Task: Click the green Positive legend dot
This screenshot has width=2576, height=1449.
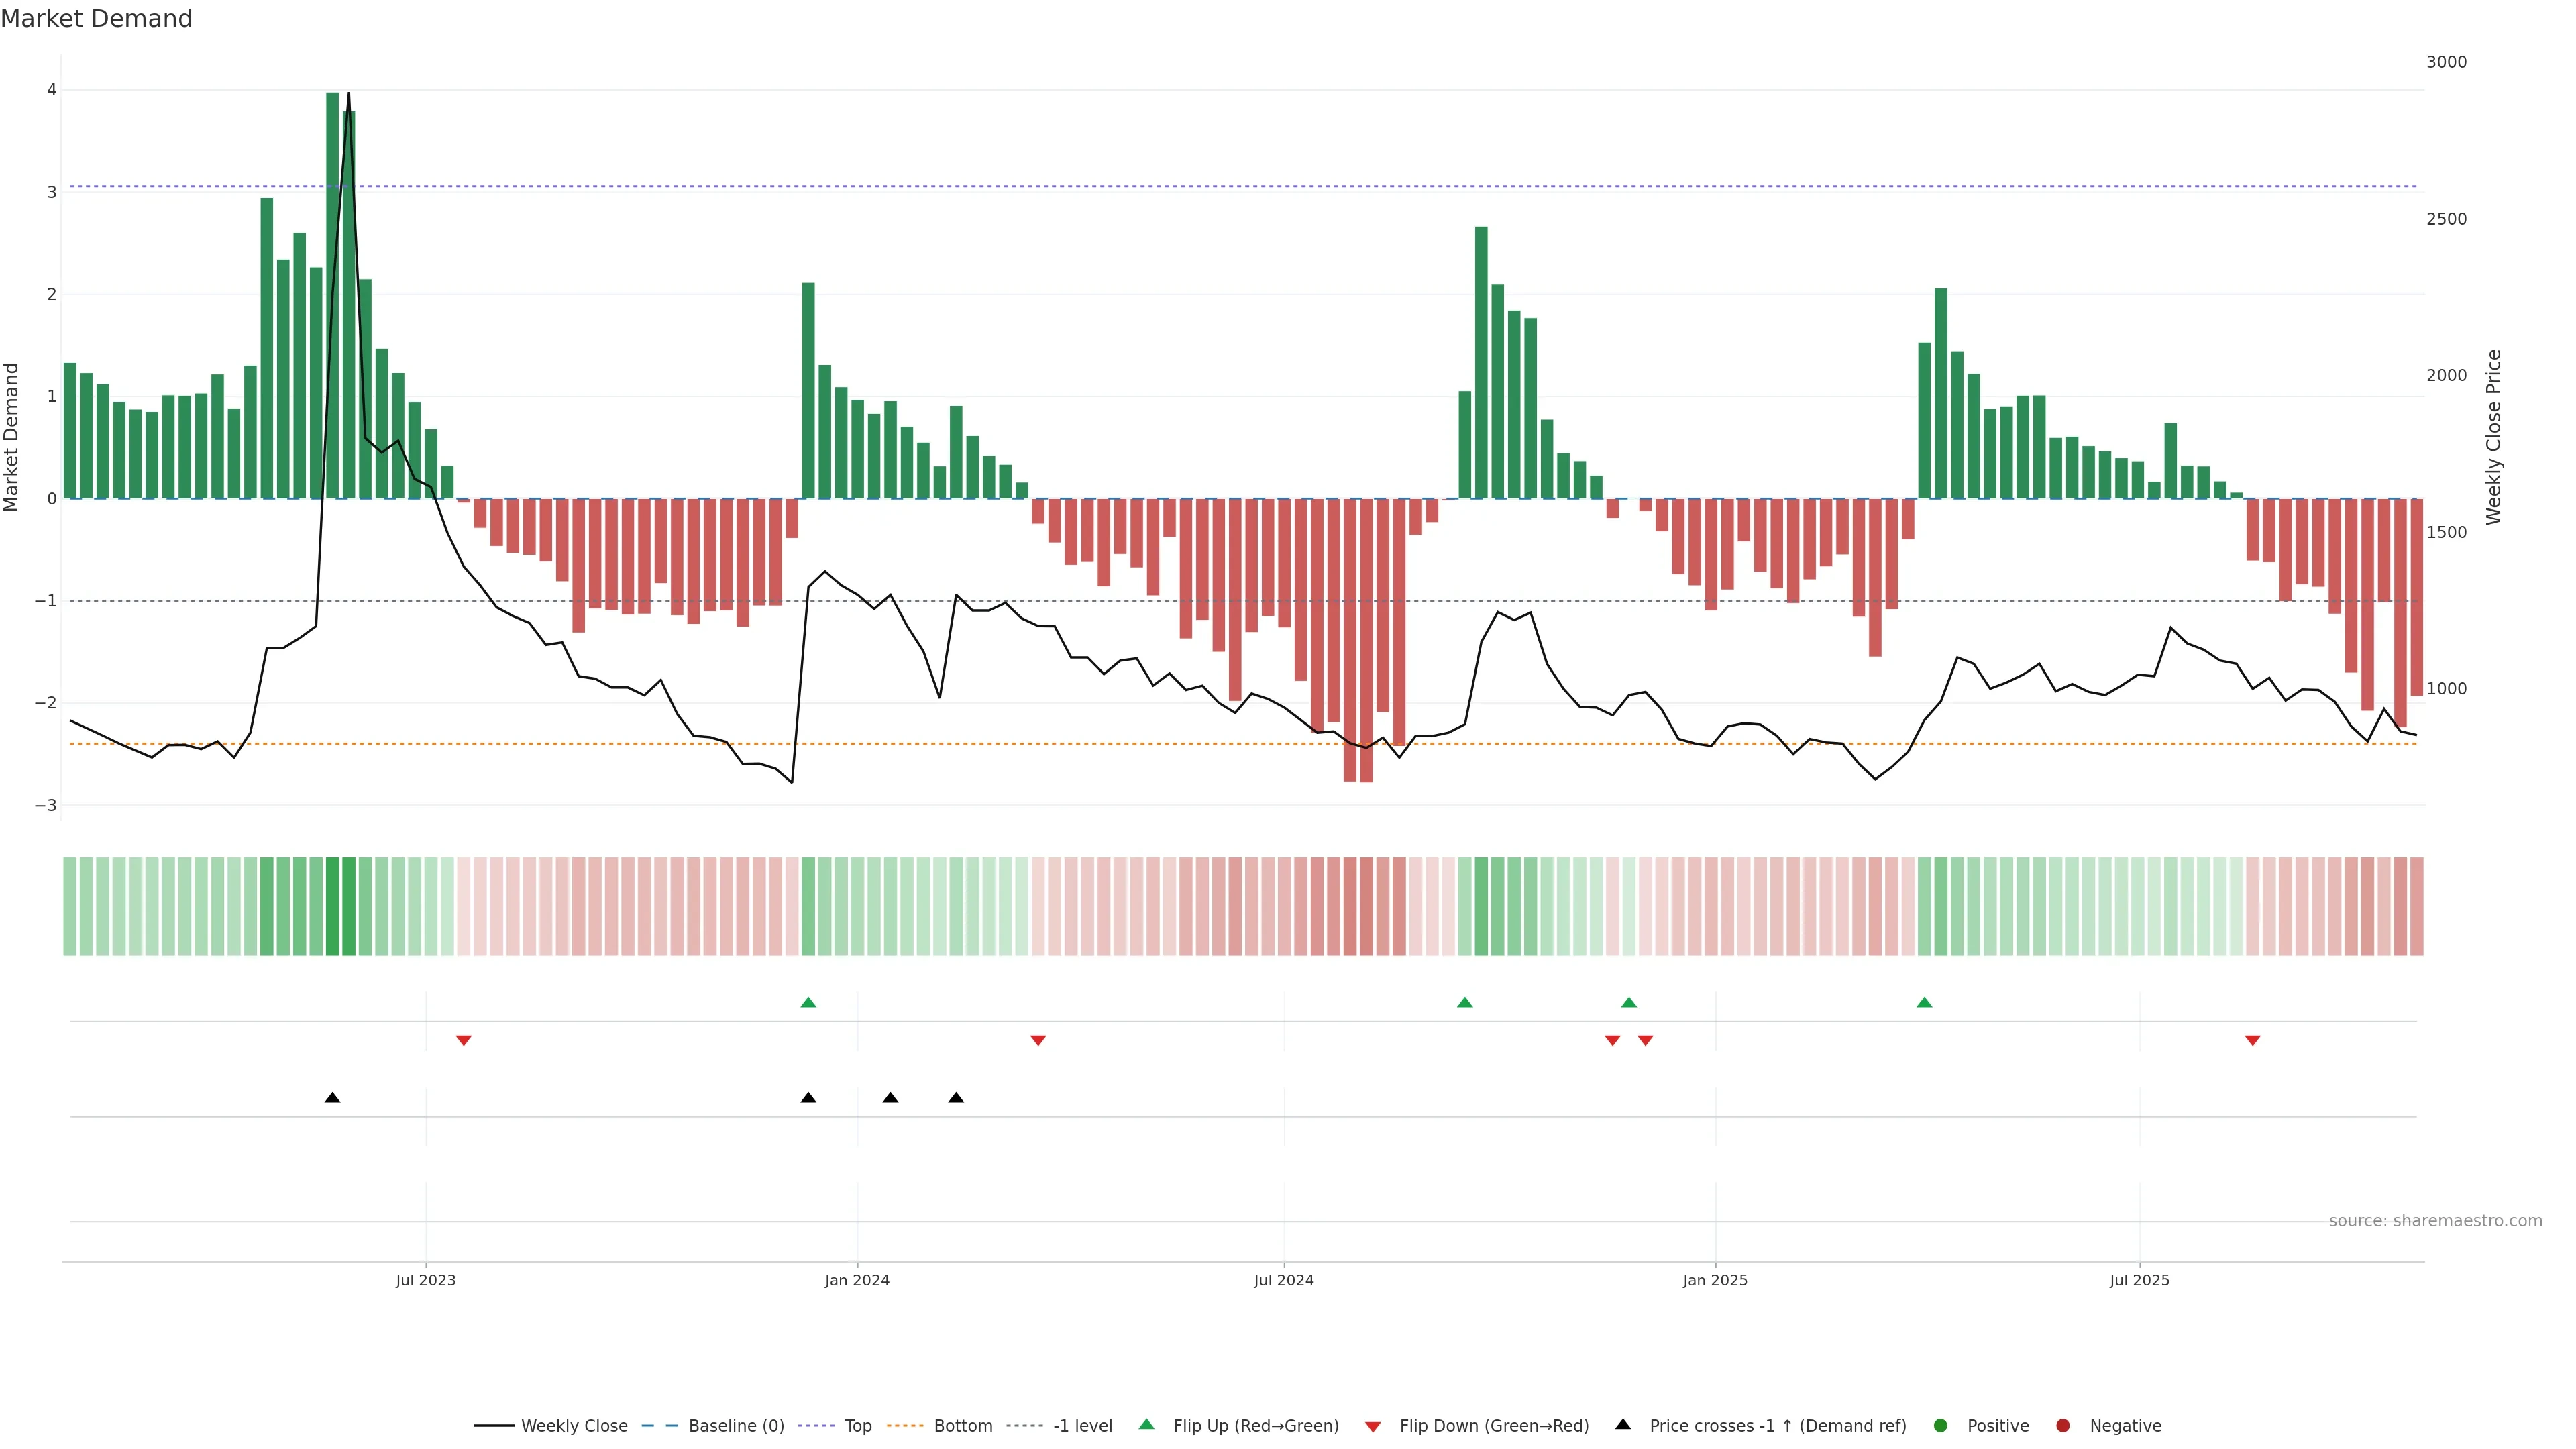Action: (x=1941, y=1426)
